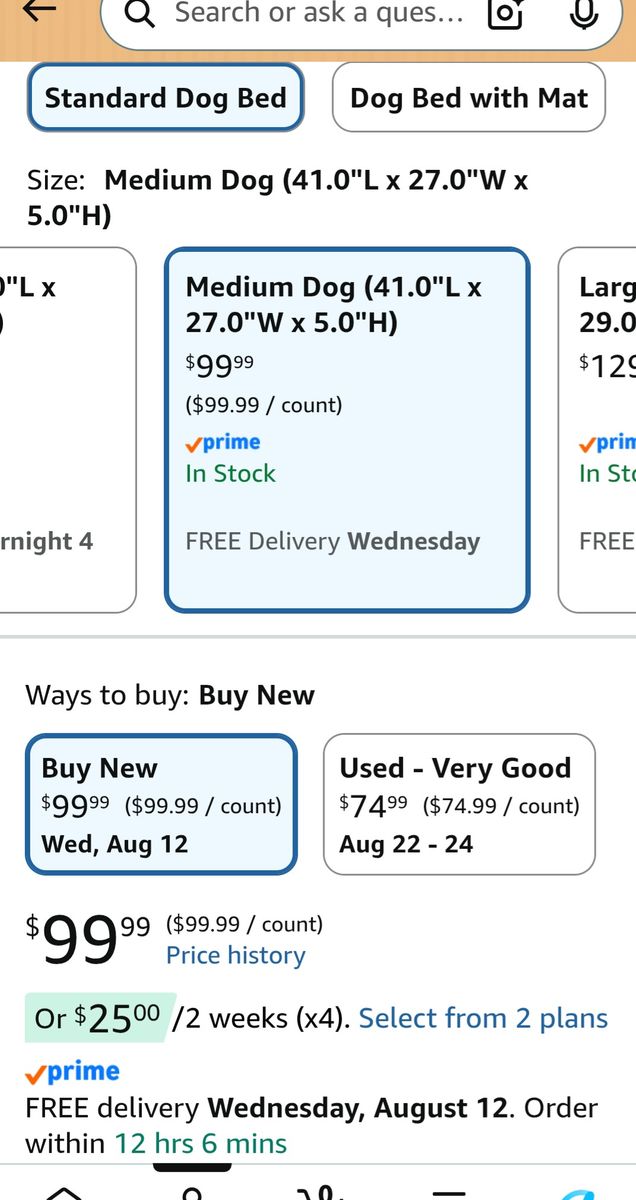Open the Select from 2 plans link
The image size is (636, 1200).
[483, 1018]
